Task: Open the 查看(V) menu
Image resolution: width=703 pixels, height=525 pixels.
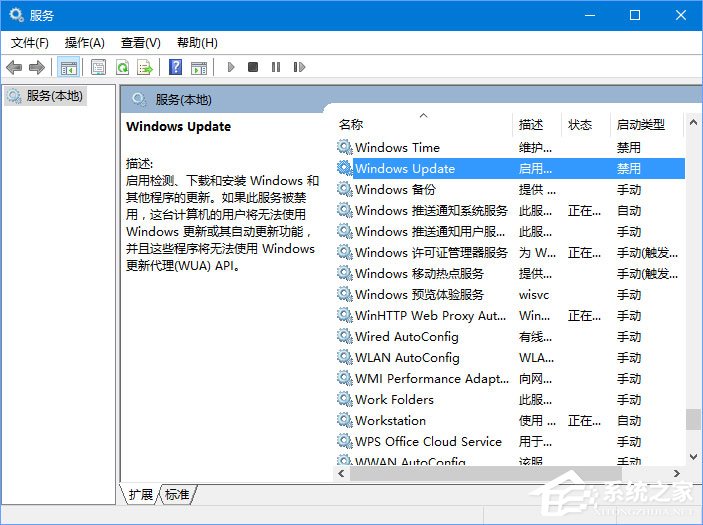Action: 140,43
